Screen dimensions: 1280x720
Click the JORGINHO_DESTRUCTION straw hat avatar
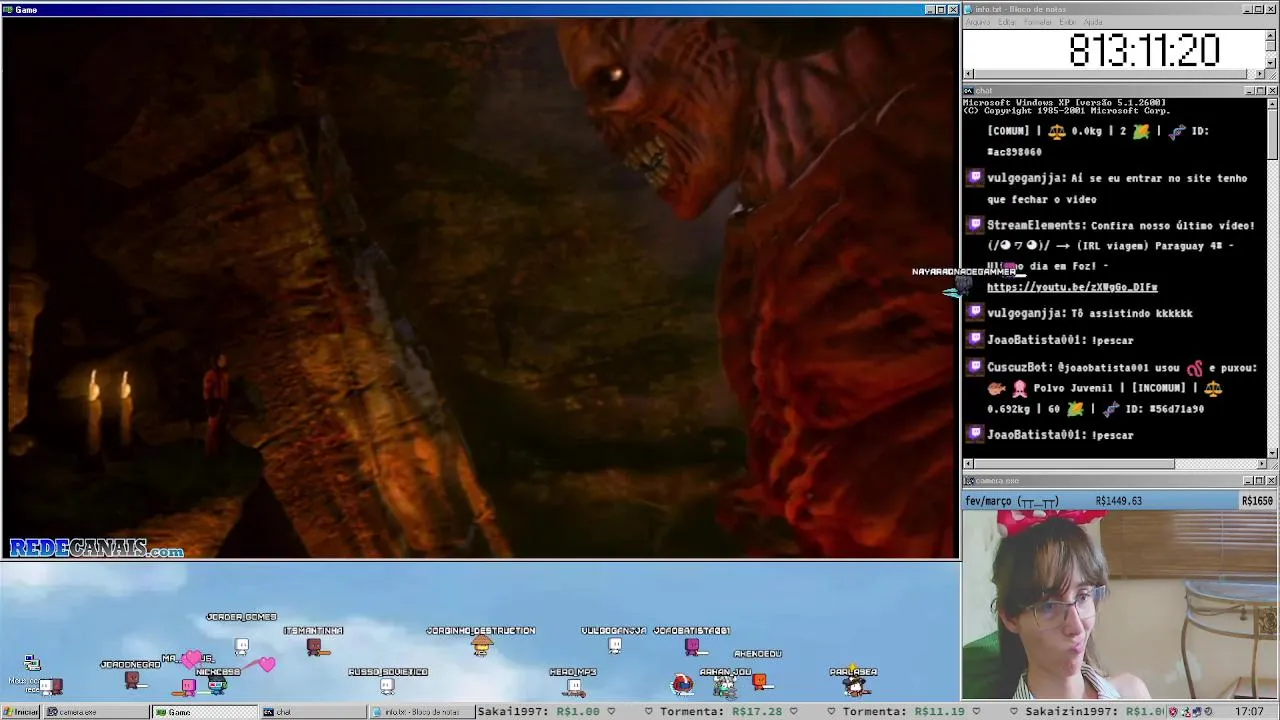482,646
